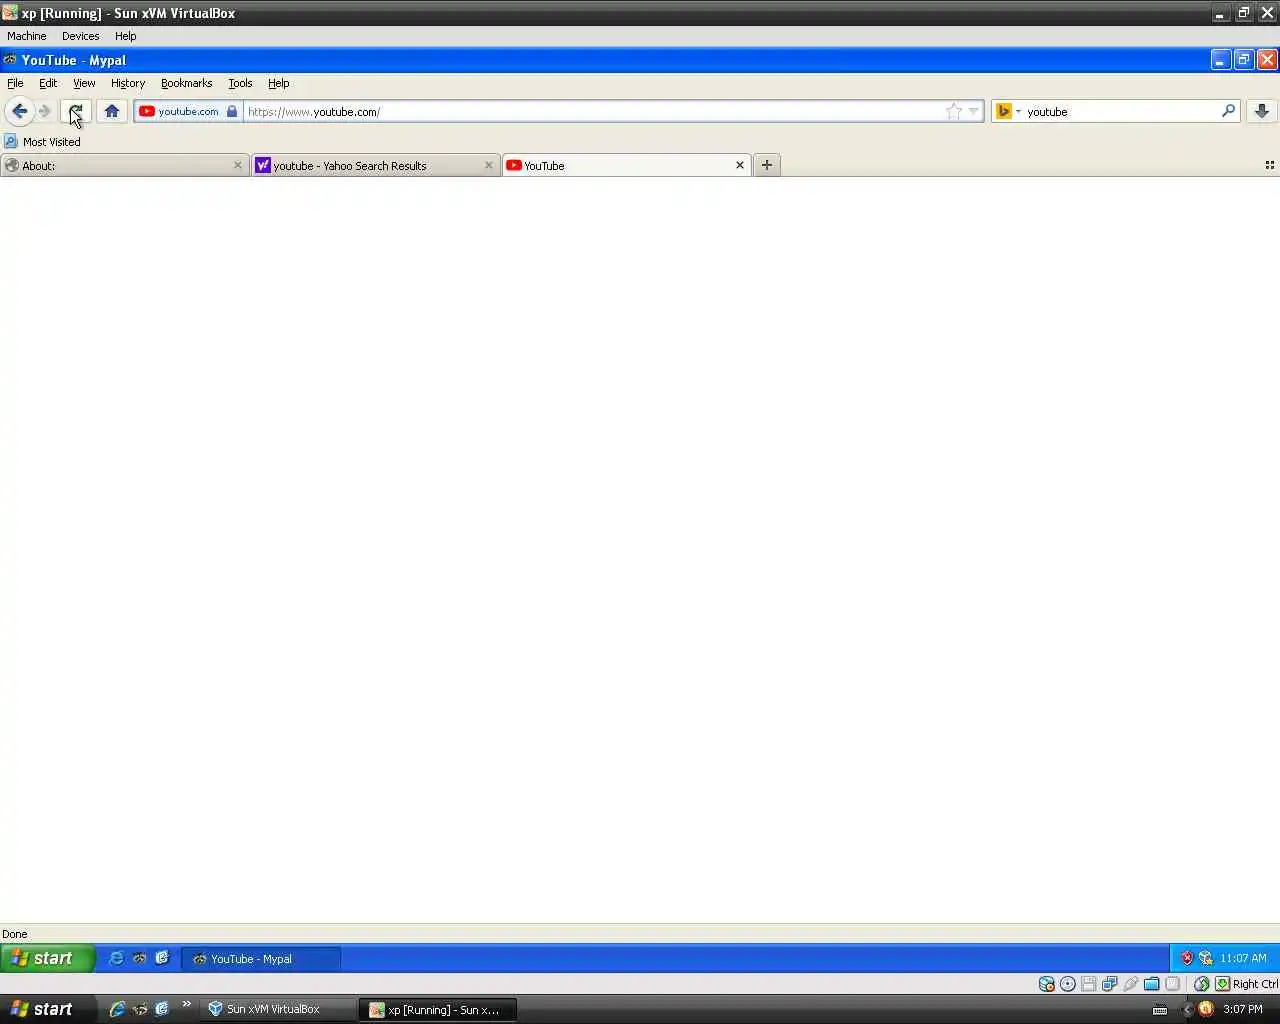Click the forward navigation arrow

(45, 111)
